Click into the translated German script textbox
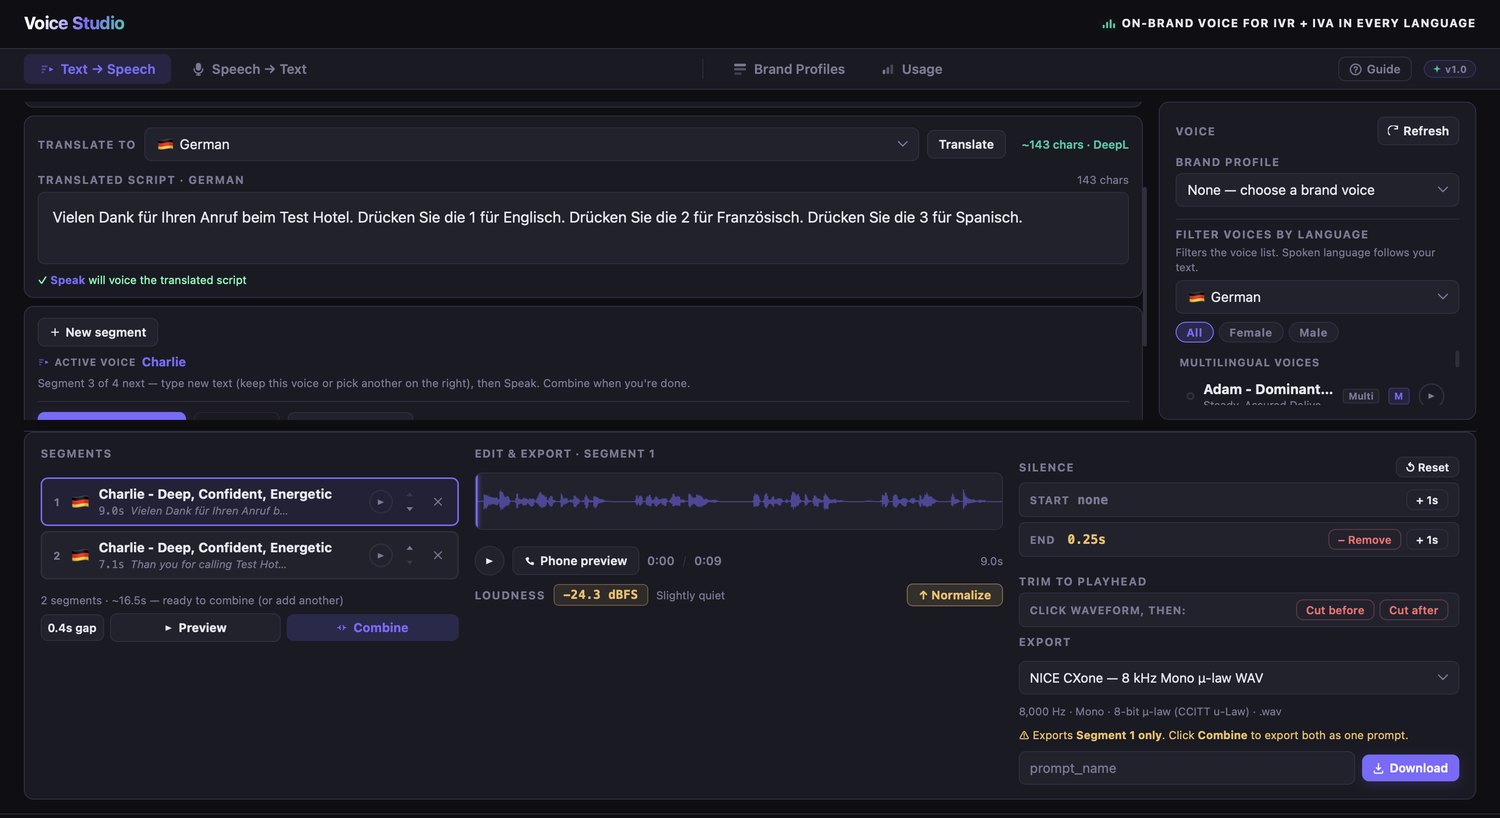The width and height of the screenshot is (1500, 818). [583, 228]
